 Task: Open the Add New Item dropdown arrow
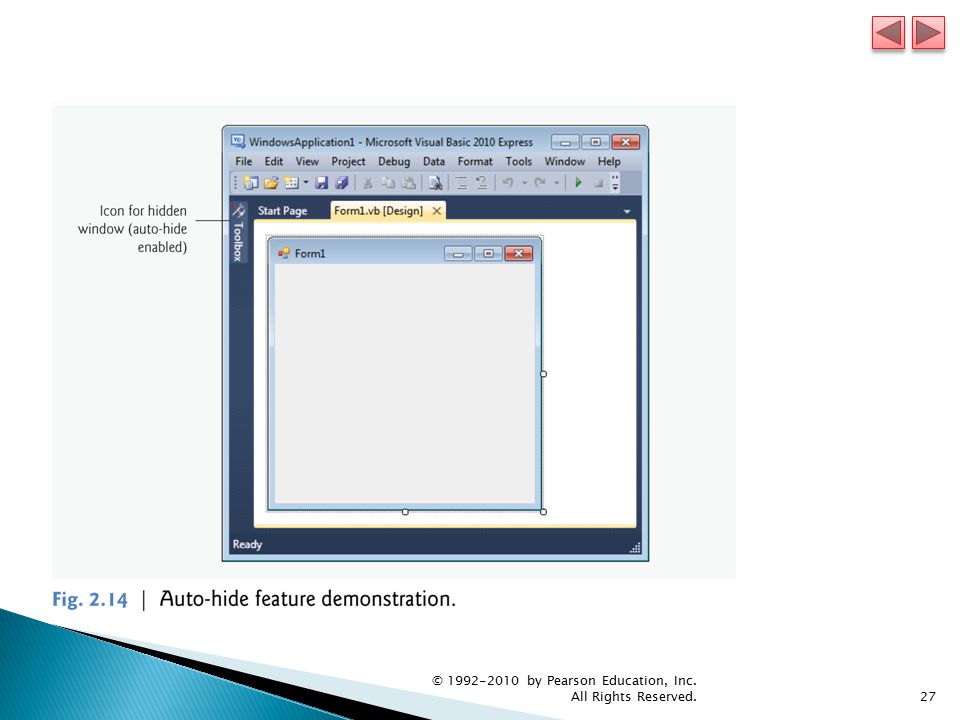tap(306, 182)
